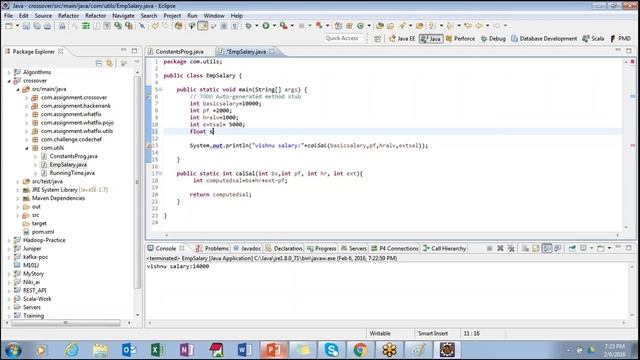
Task: Click Collapse All in Package Explorer
Action: click(x=99, y=63)
